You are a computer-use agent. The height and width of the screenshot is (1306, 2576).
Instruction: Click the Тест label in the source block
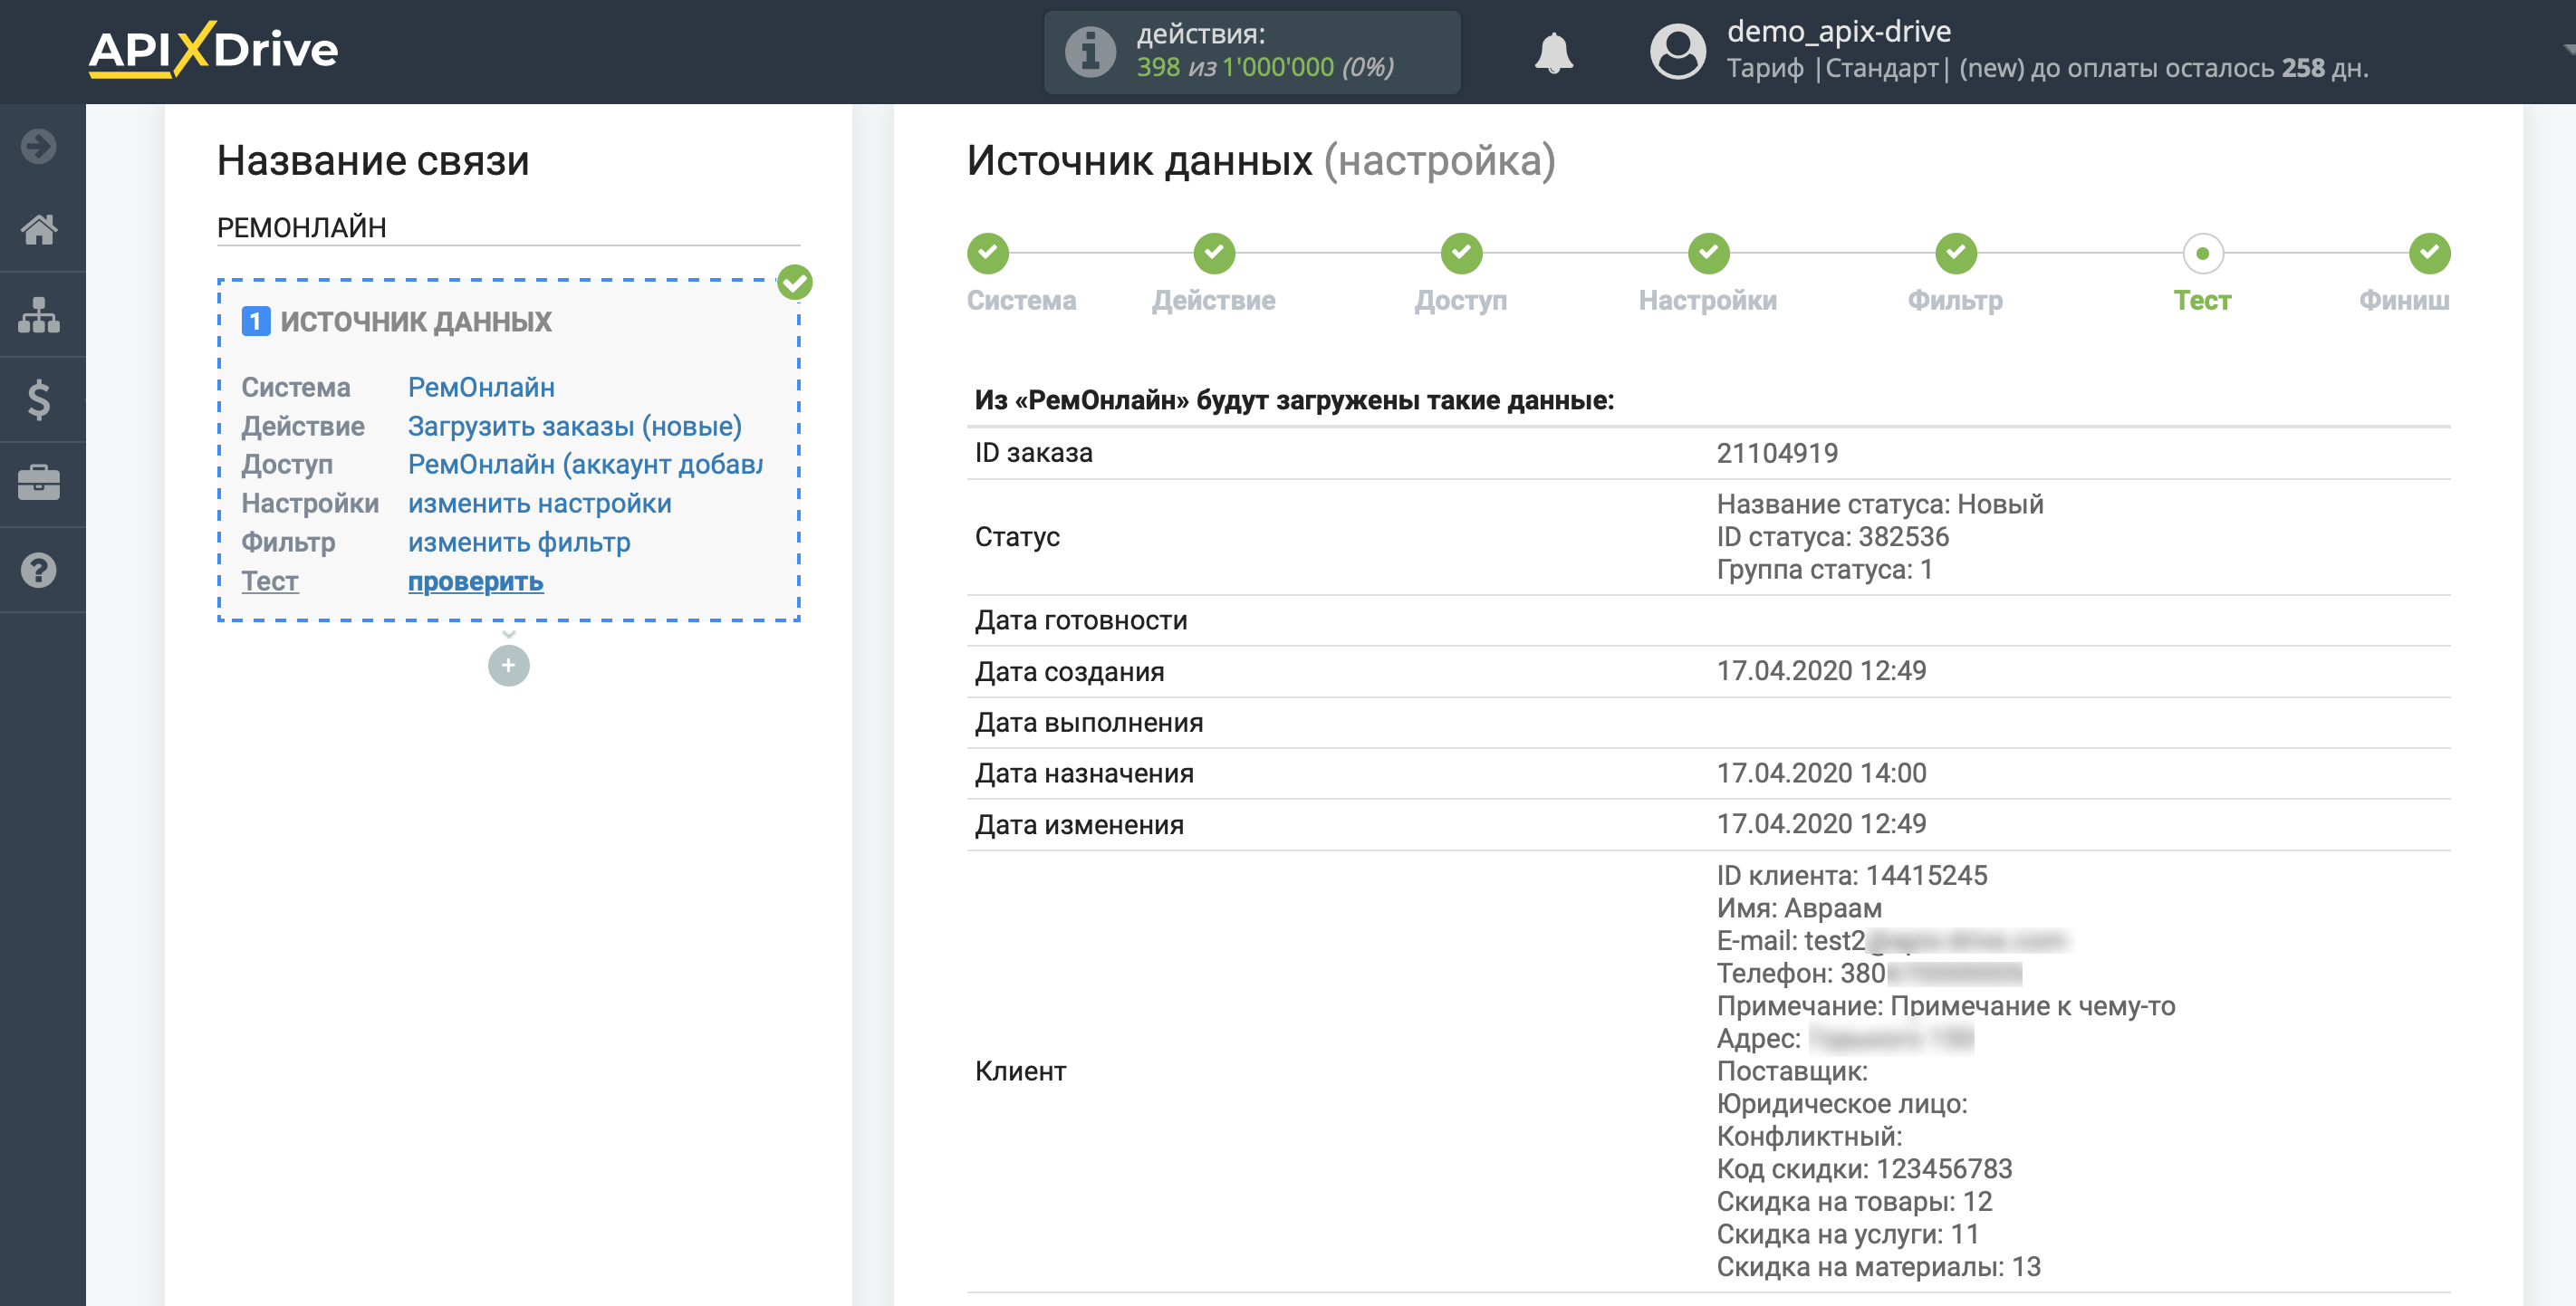click(270, 581)
